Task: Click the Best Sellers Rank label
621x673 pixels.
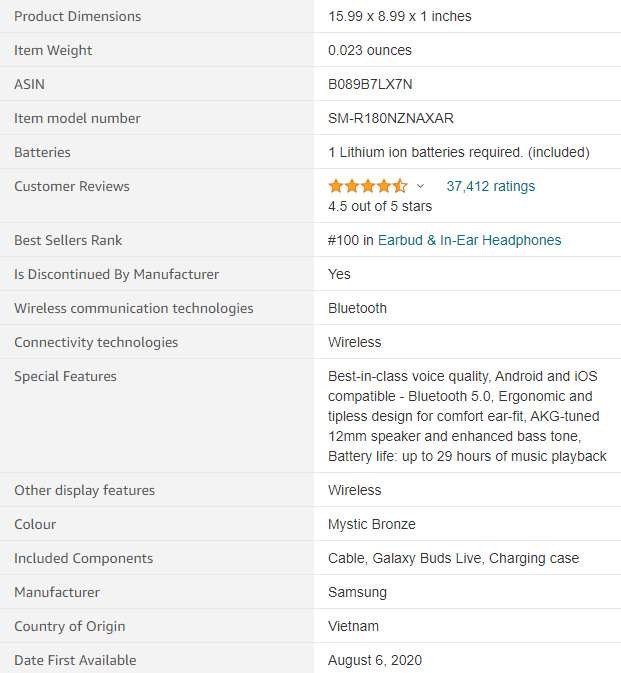Action: tap(68, 240)
